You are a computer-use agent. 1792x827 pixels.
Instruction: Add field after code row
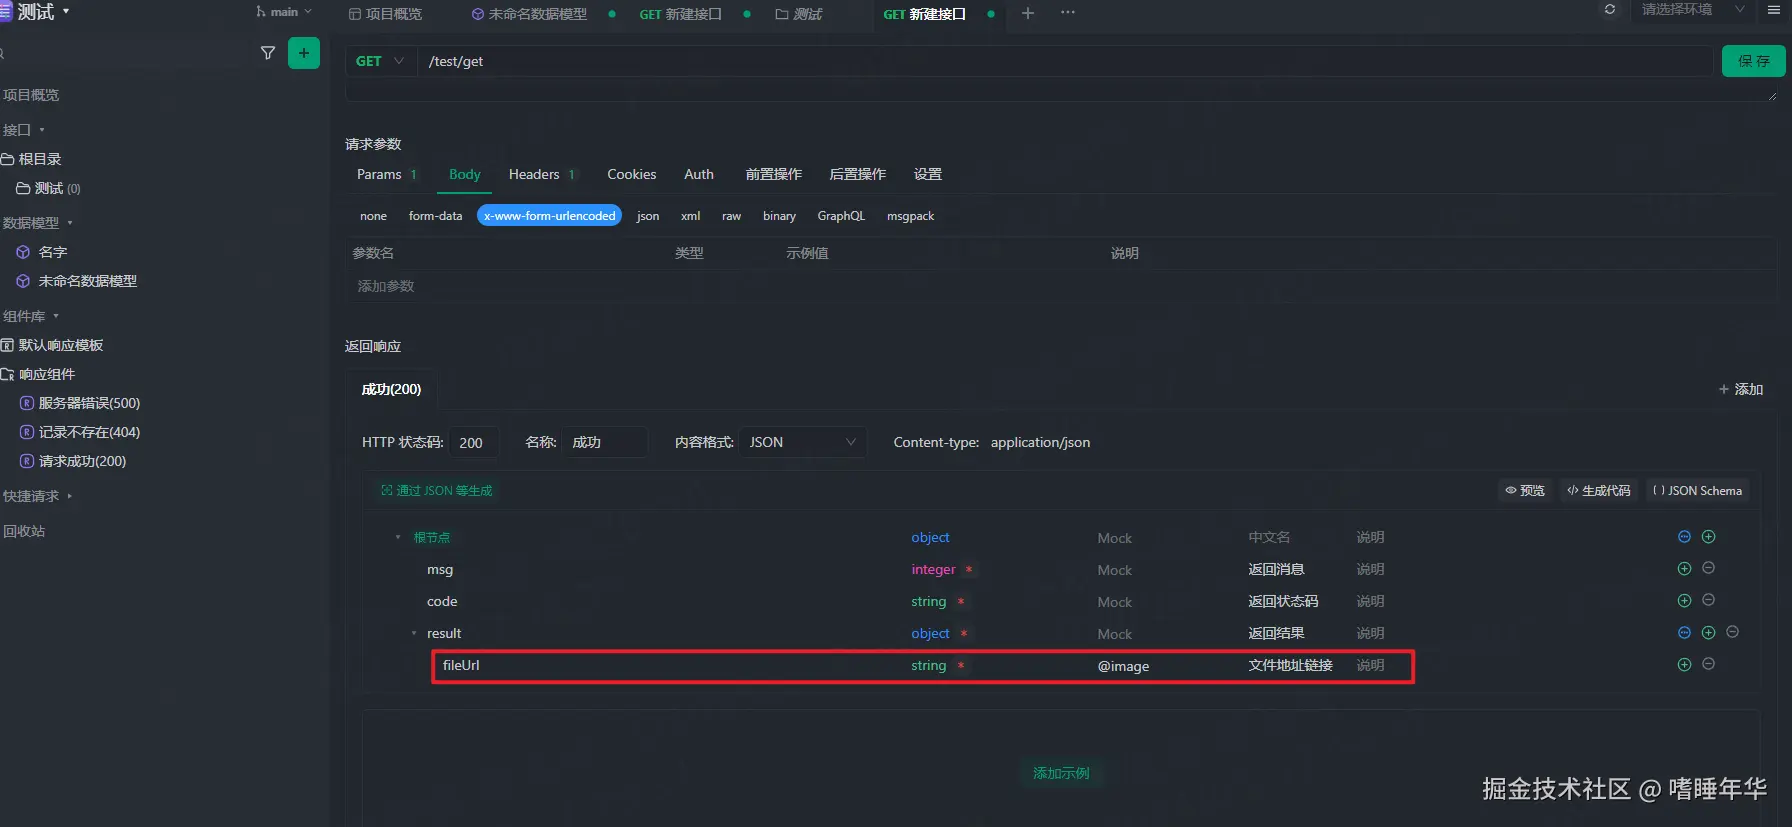pyautogui.click(x=1684, y=601)
